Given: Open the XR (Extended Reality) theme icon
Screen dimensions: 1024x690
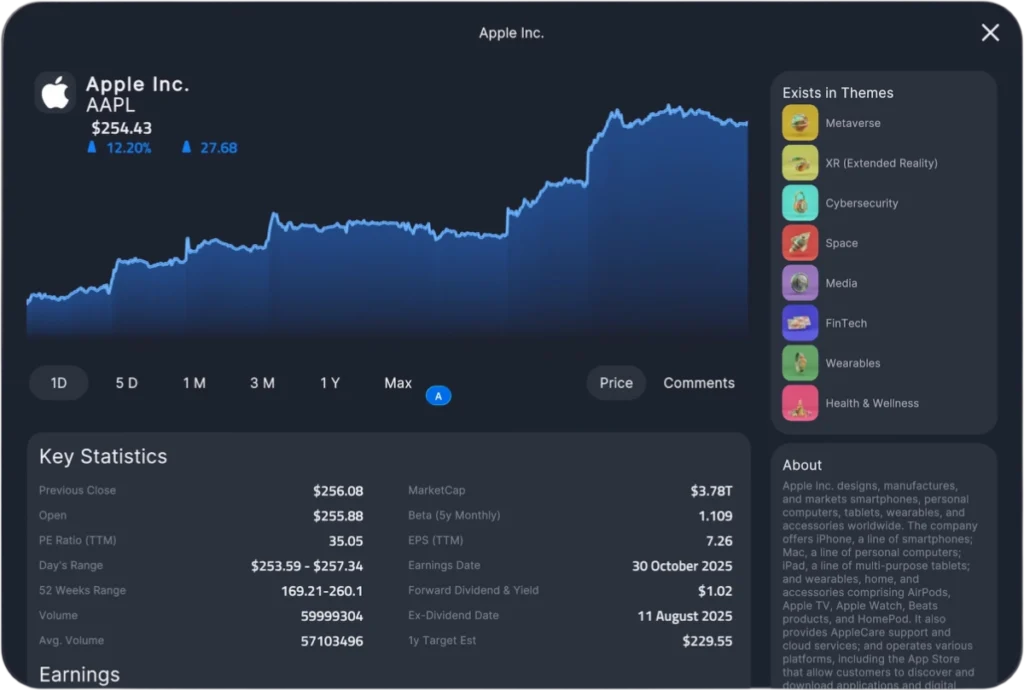Looking at the screenshot, I should (x=800, y=163).
